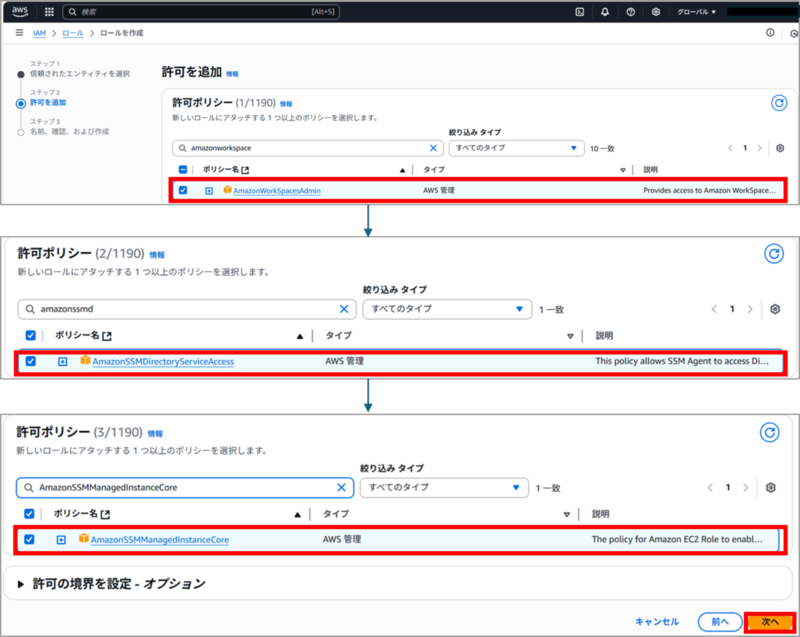The width and height of the screenshot is (800, 637).
Task: Go to previous page in (3/1190) panel
Action: pyautogui.click(x=710, y=488)
